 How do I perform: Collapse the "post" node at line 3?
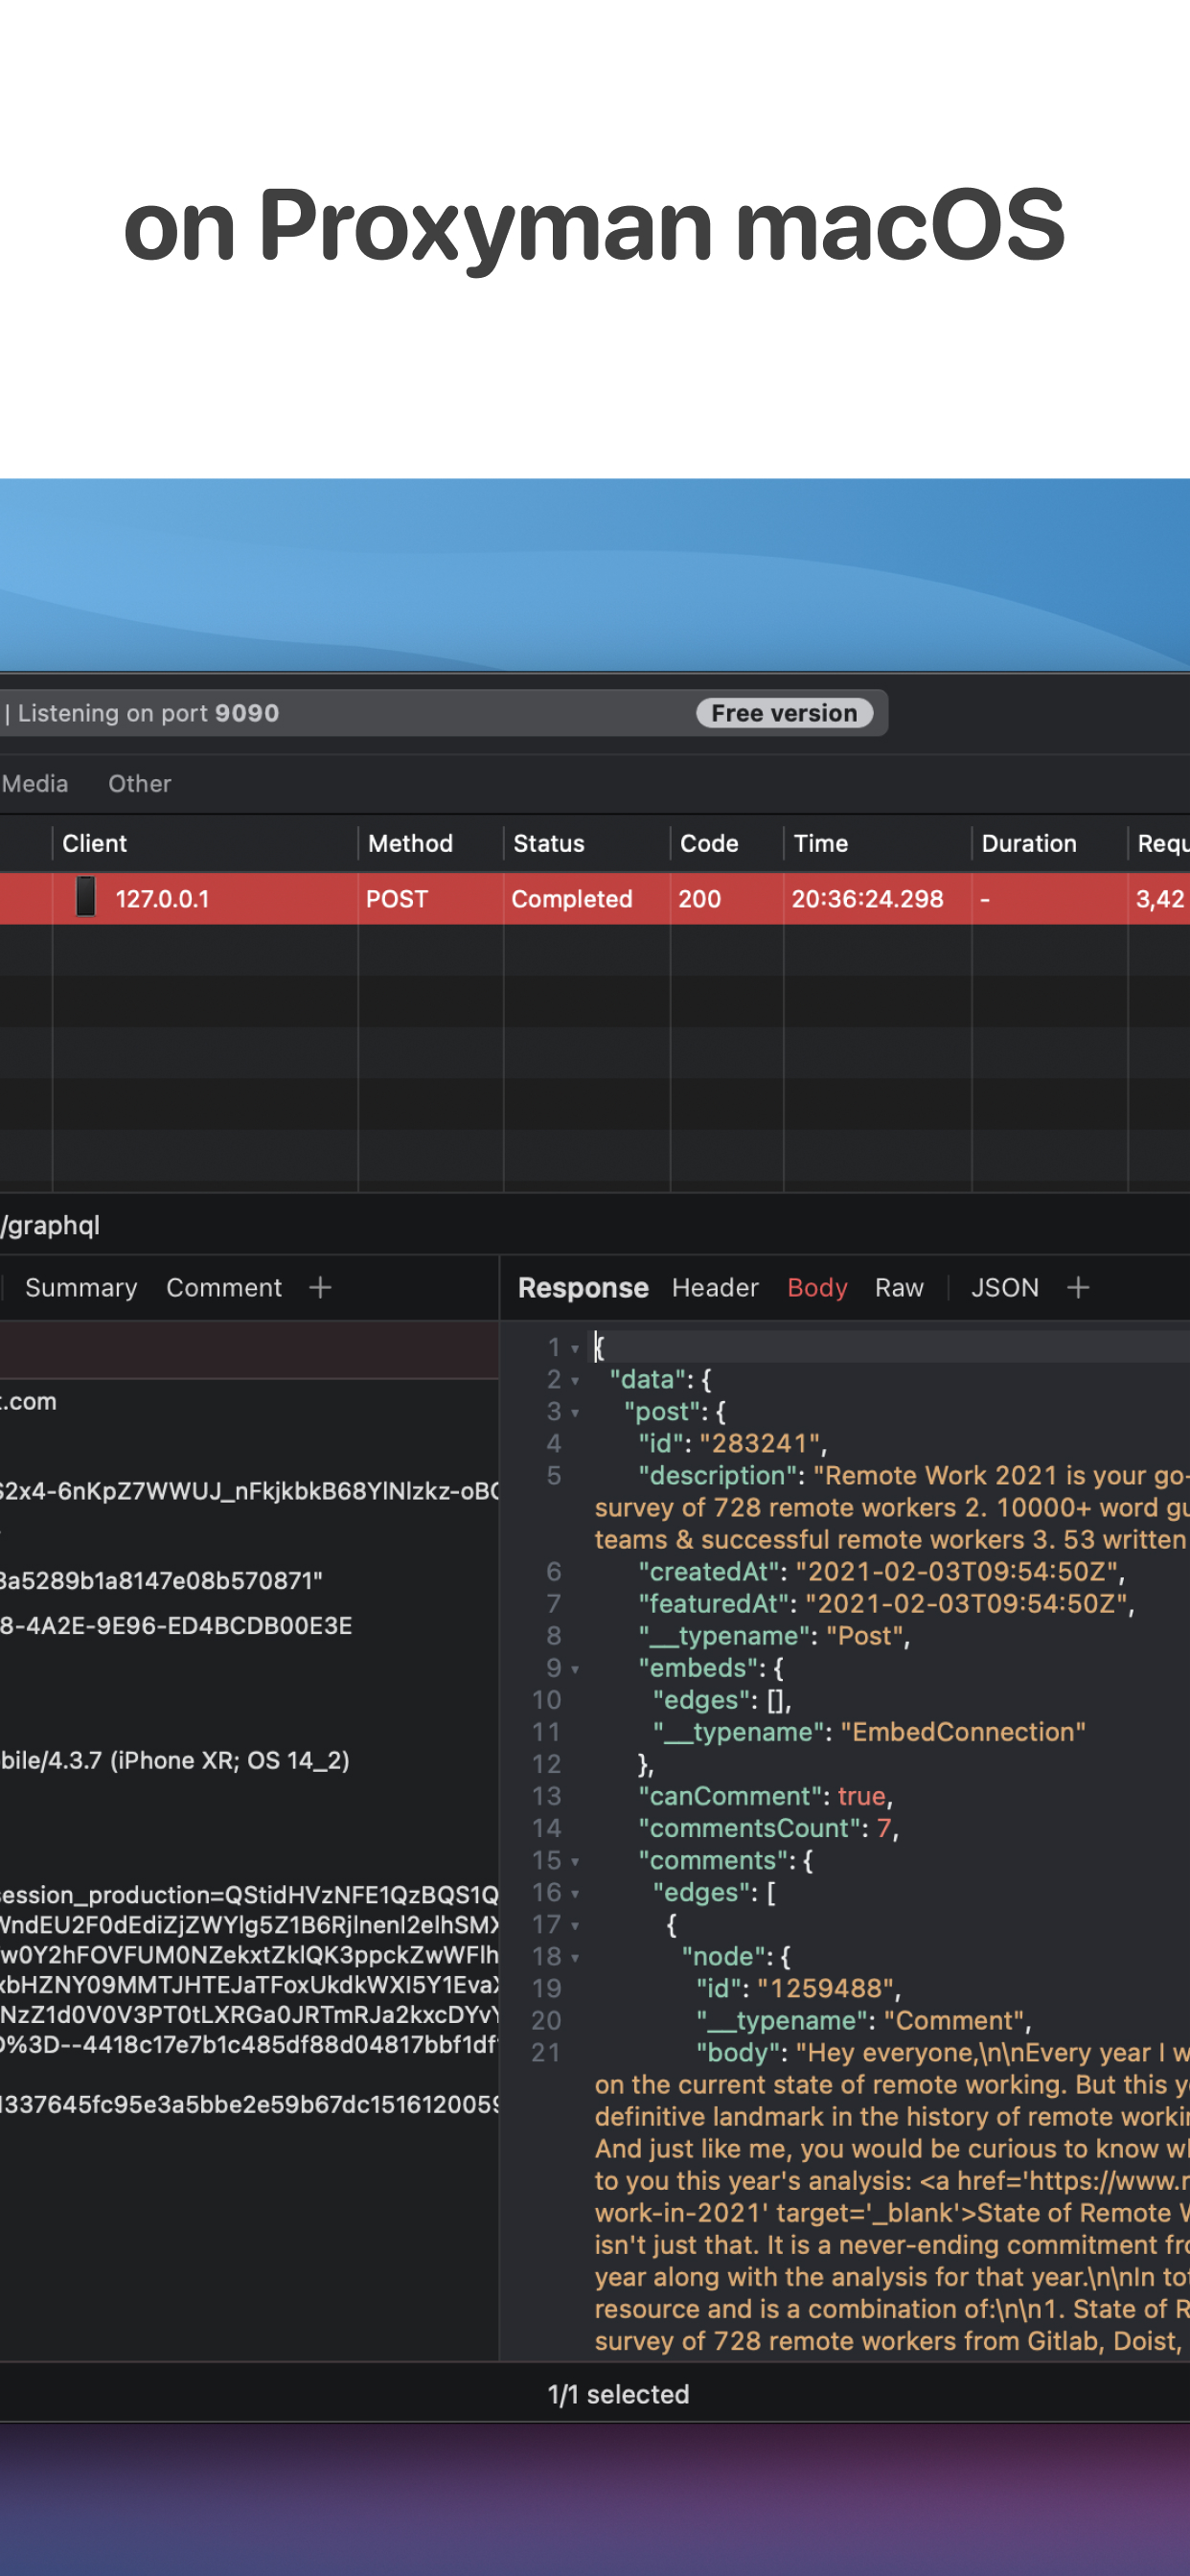click(575, 1413)
